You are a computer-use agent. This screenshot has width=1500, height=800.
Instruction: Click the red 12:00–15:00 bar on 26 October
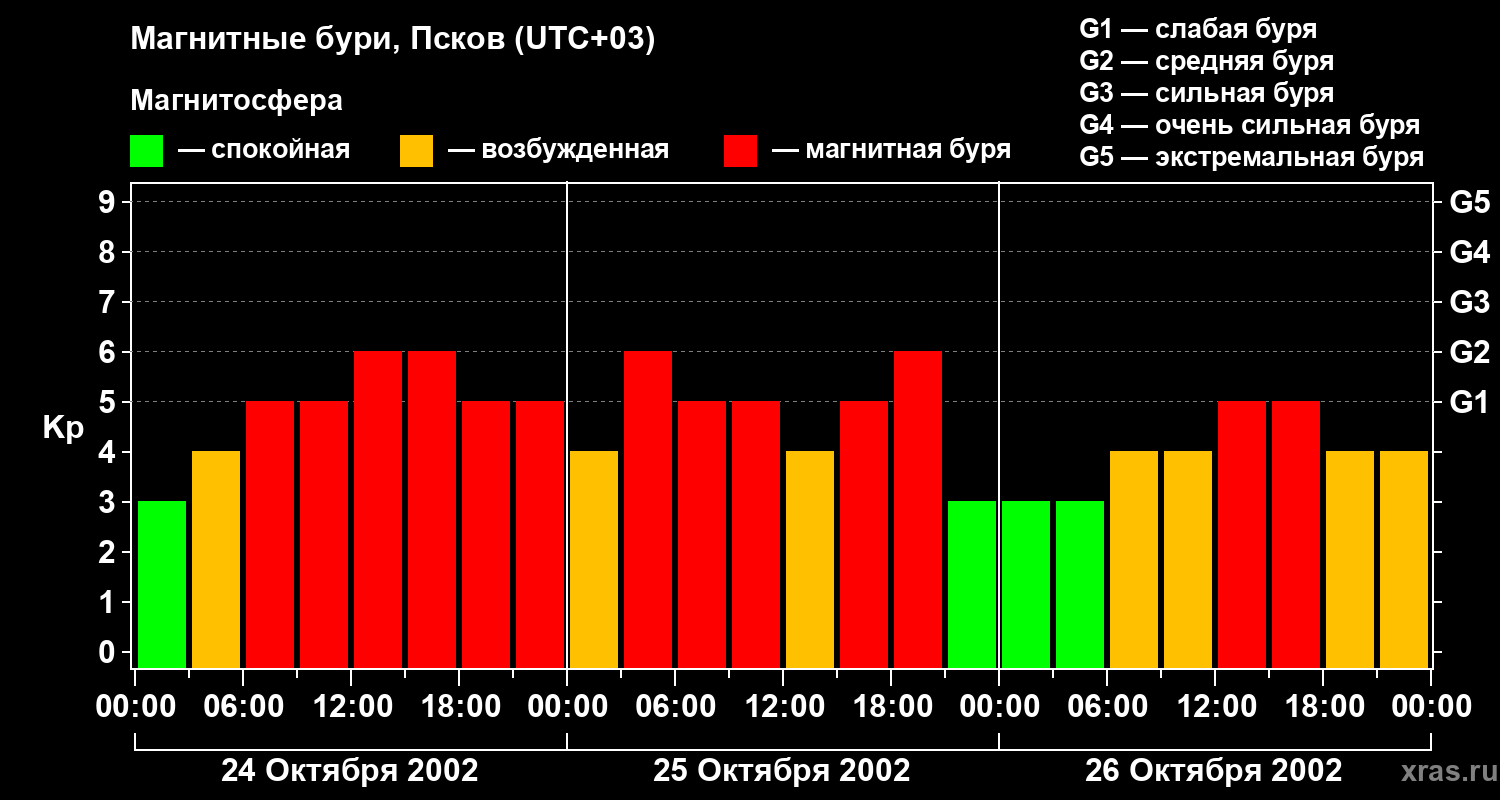point(1242,534)
